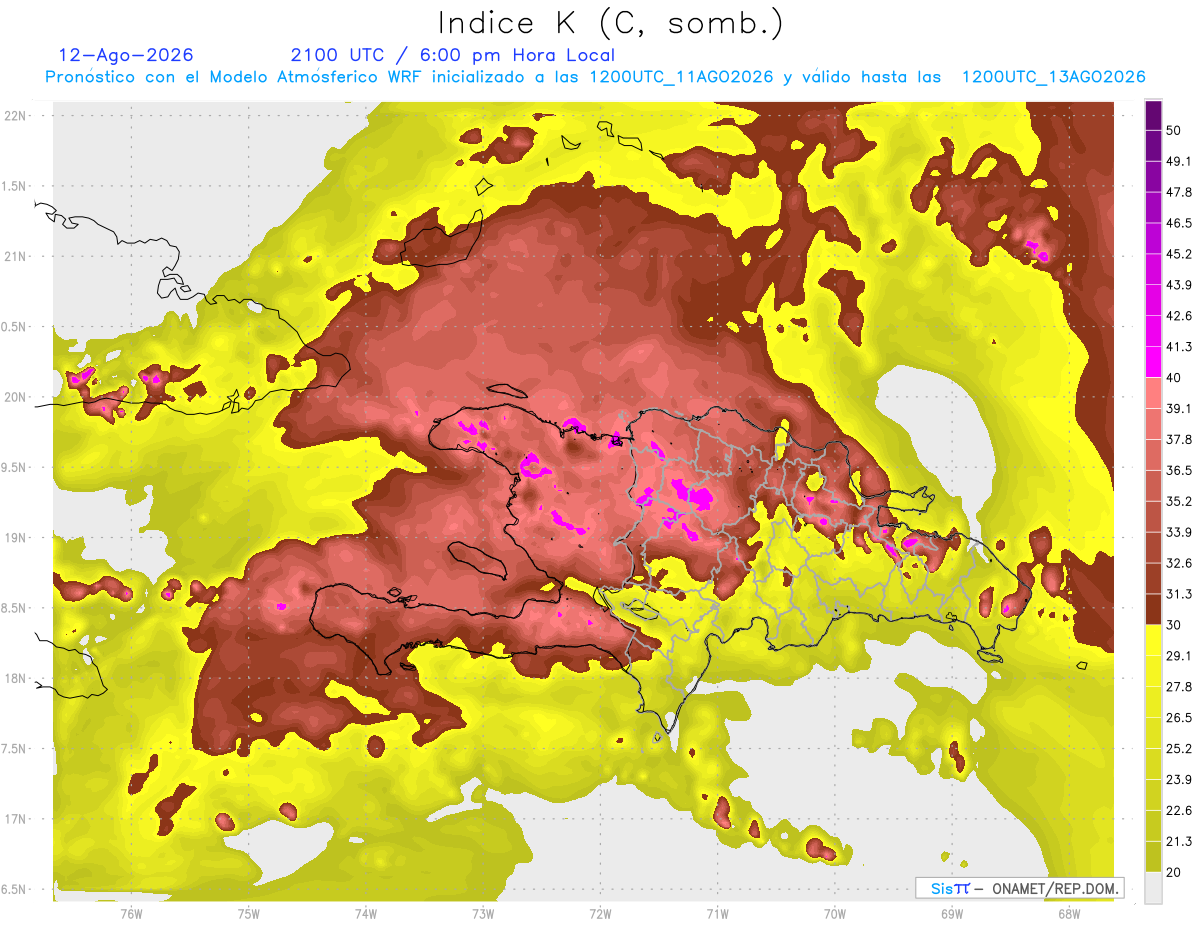Click the '49.1' legend value
The width and height of the screenshot is (1200, 927).
(1179, 161)
